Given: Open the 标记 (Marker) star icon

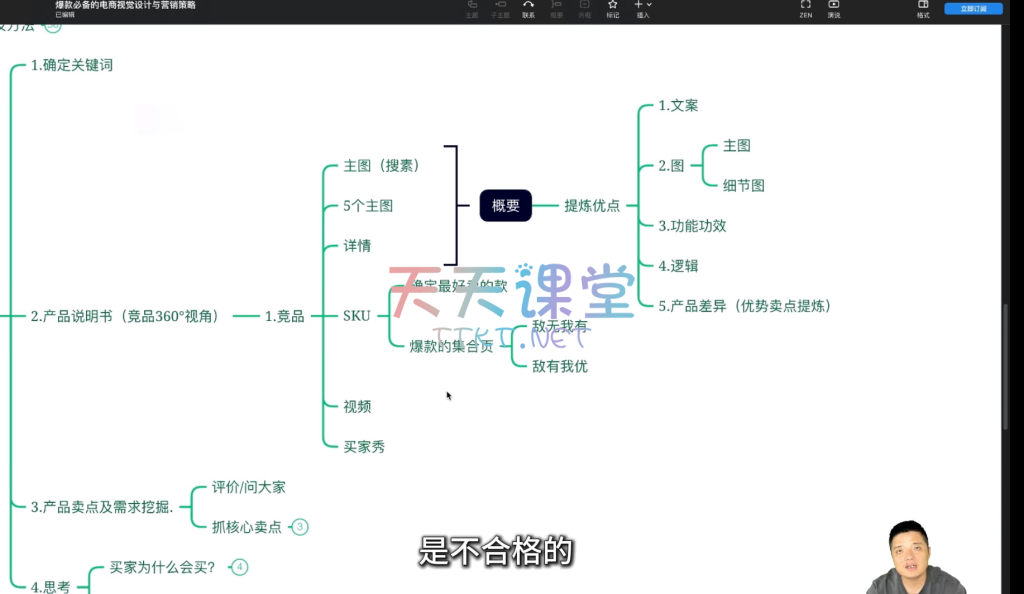Looking at the screenshot, I should [613, 9].
